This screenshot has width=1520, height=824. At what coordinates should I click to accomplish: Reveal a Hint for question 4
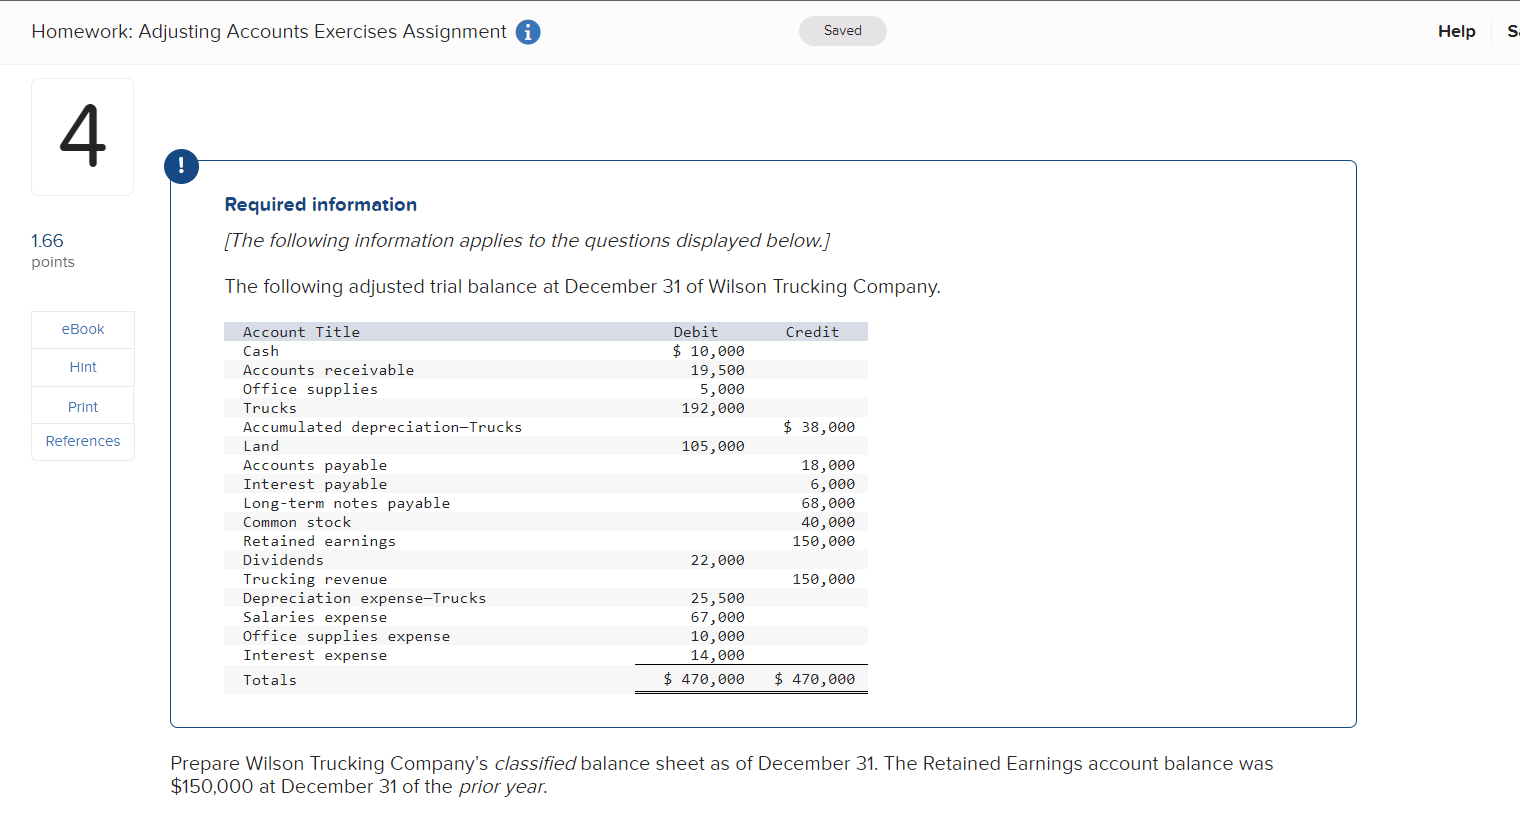point(82,366)
